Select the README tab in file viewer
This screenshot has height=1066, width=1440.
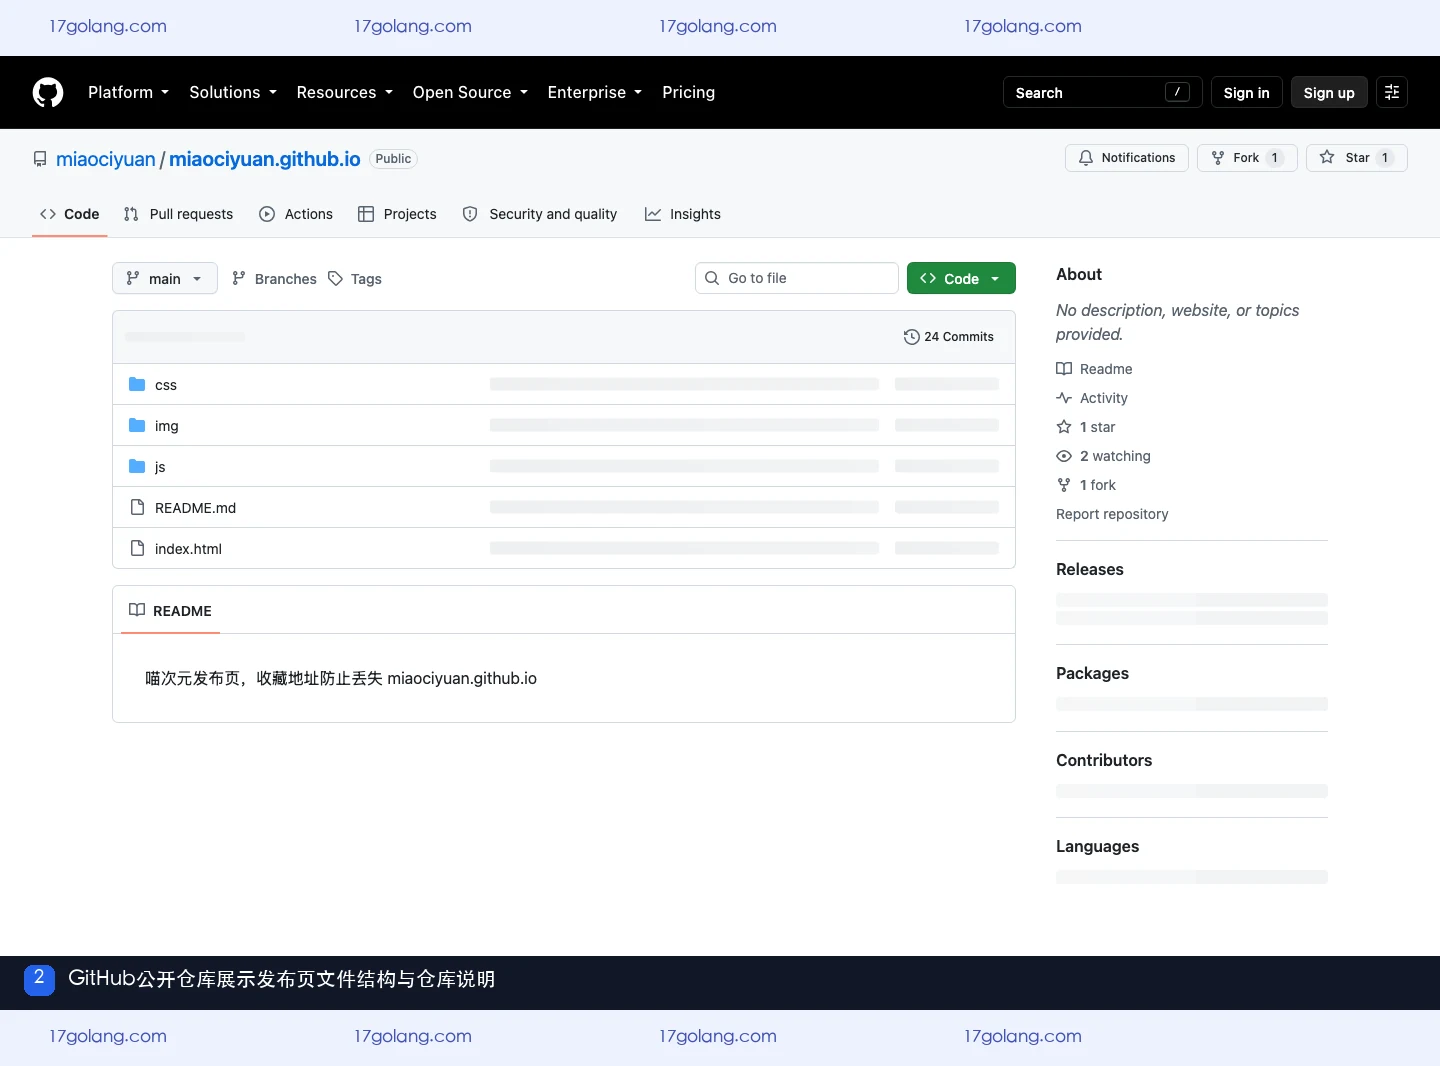click(170, 610)
